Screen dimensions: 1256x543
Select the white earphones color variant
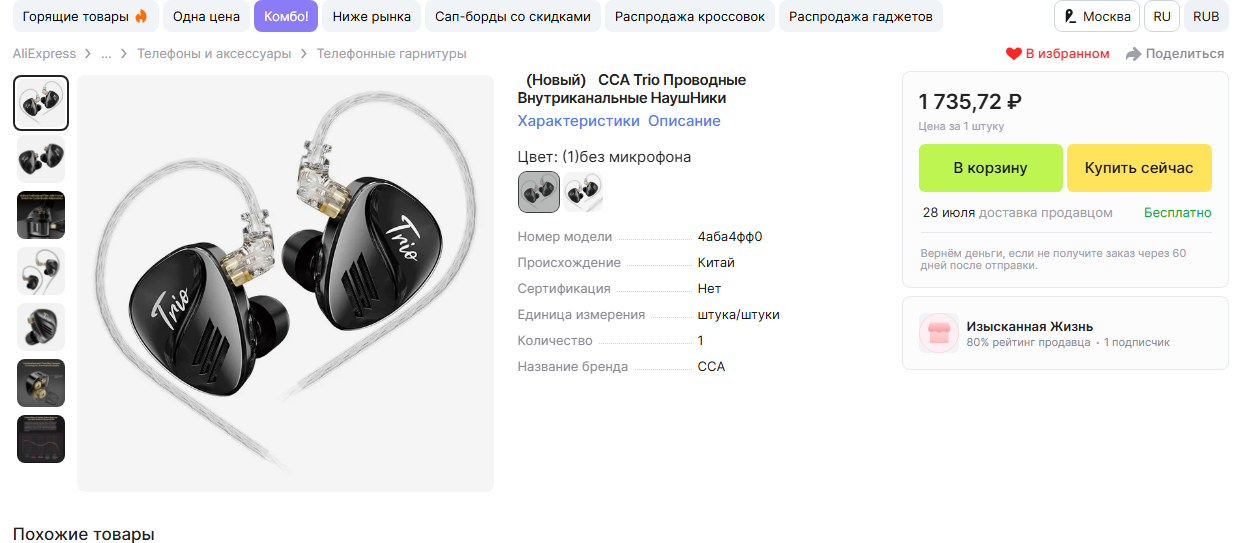pyautogui.click(x=583, y=192)
